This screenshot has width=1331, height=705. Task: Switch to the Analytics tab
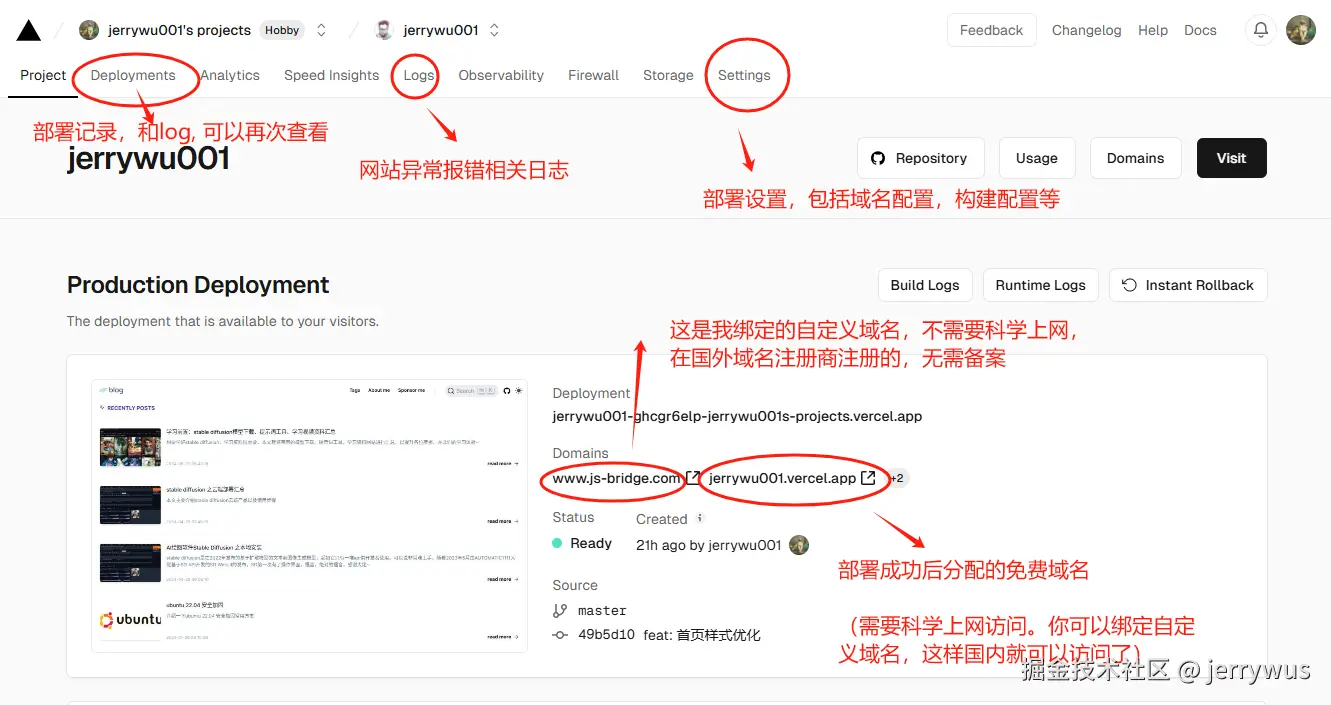[230, 75]
